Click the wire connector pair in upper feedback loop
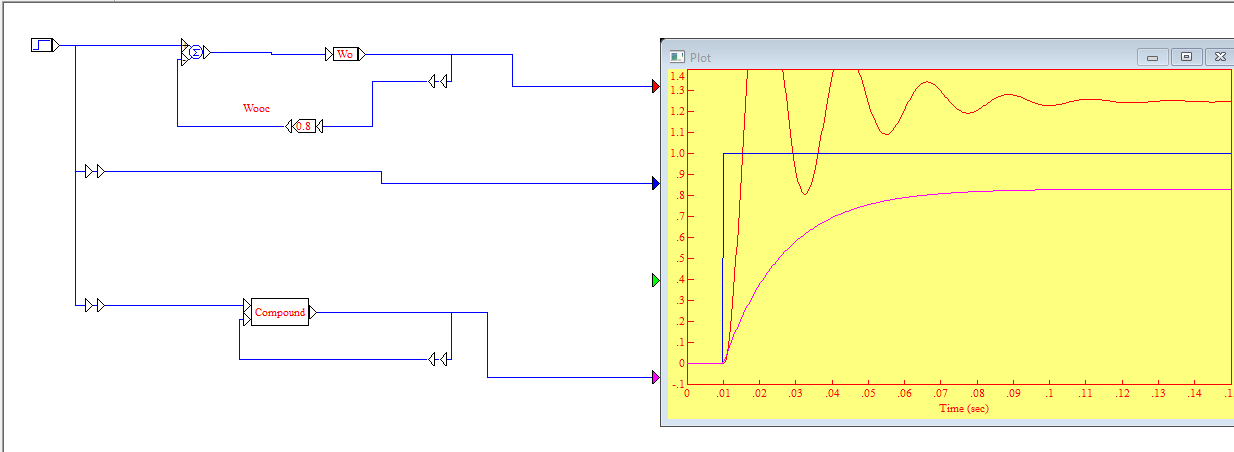 [437, 81]
